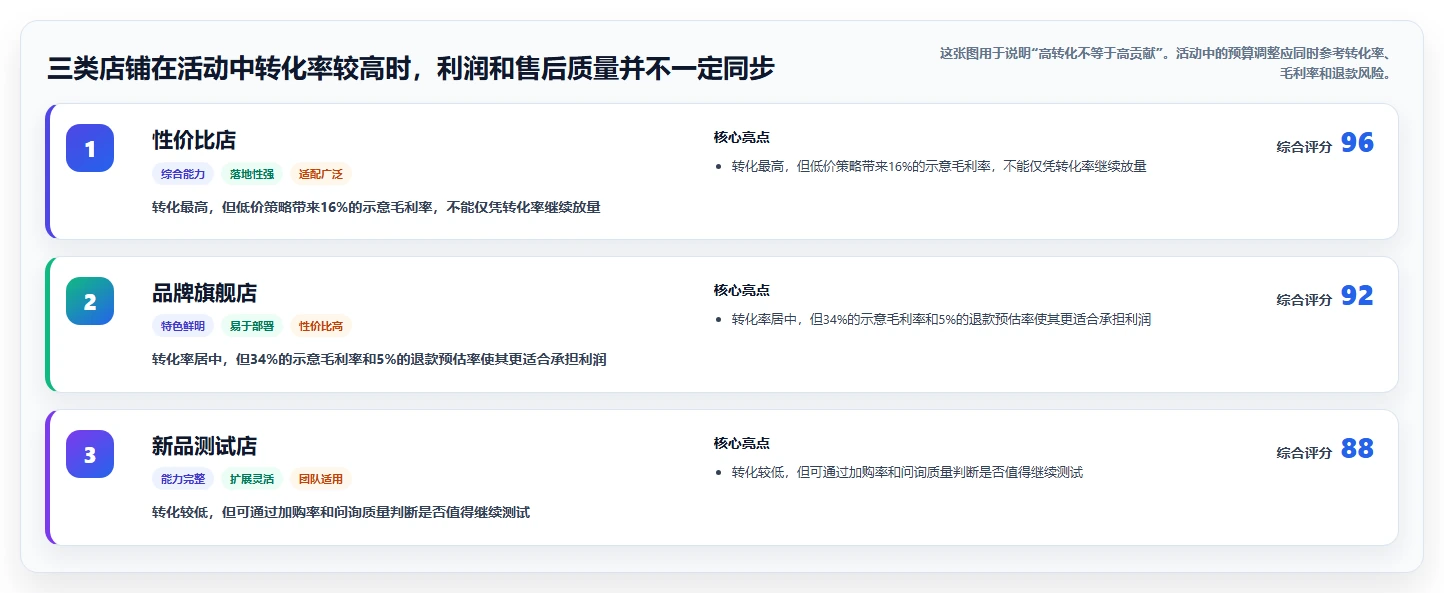Image resolution: width=1444 pixels, height=593 pixels.
Task: Click 核心亮点 heading in 新品测试店 card
Action: pyautogui.click(x=741, y=443)
